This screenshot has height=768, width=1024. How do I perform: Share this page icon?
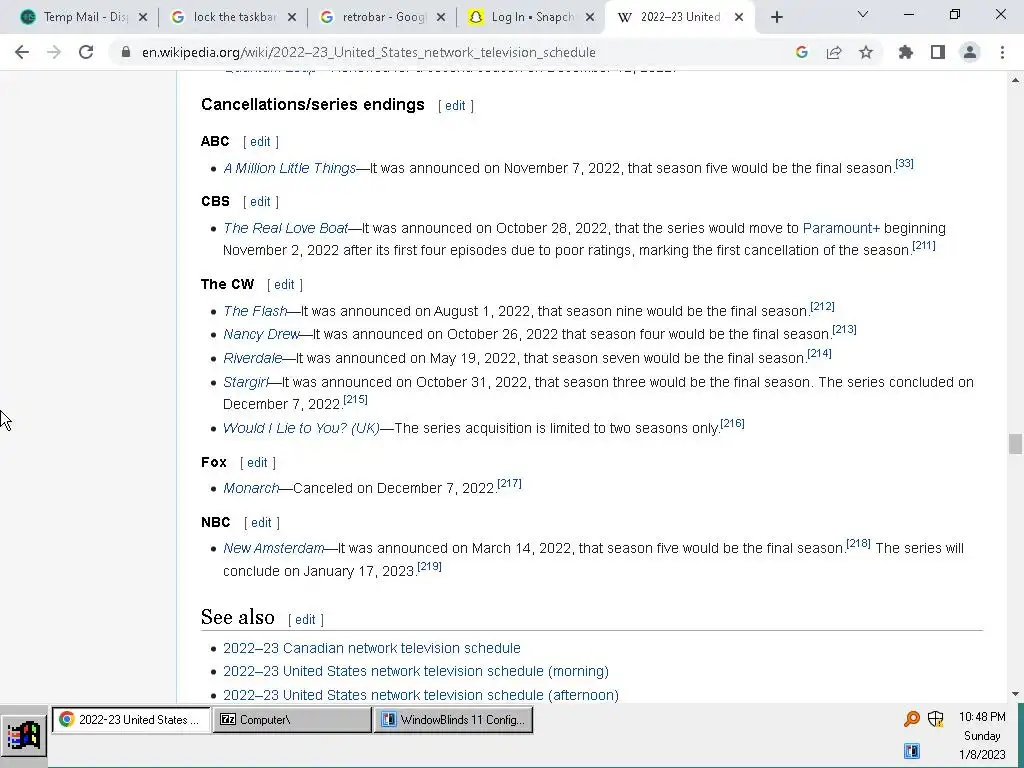point(834,52)
